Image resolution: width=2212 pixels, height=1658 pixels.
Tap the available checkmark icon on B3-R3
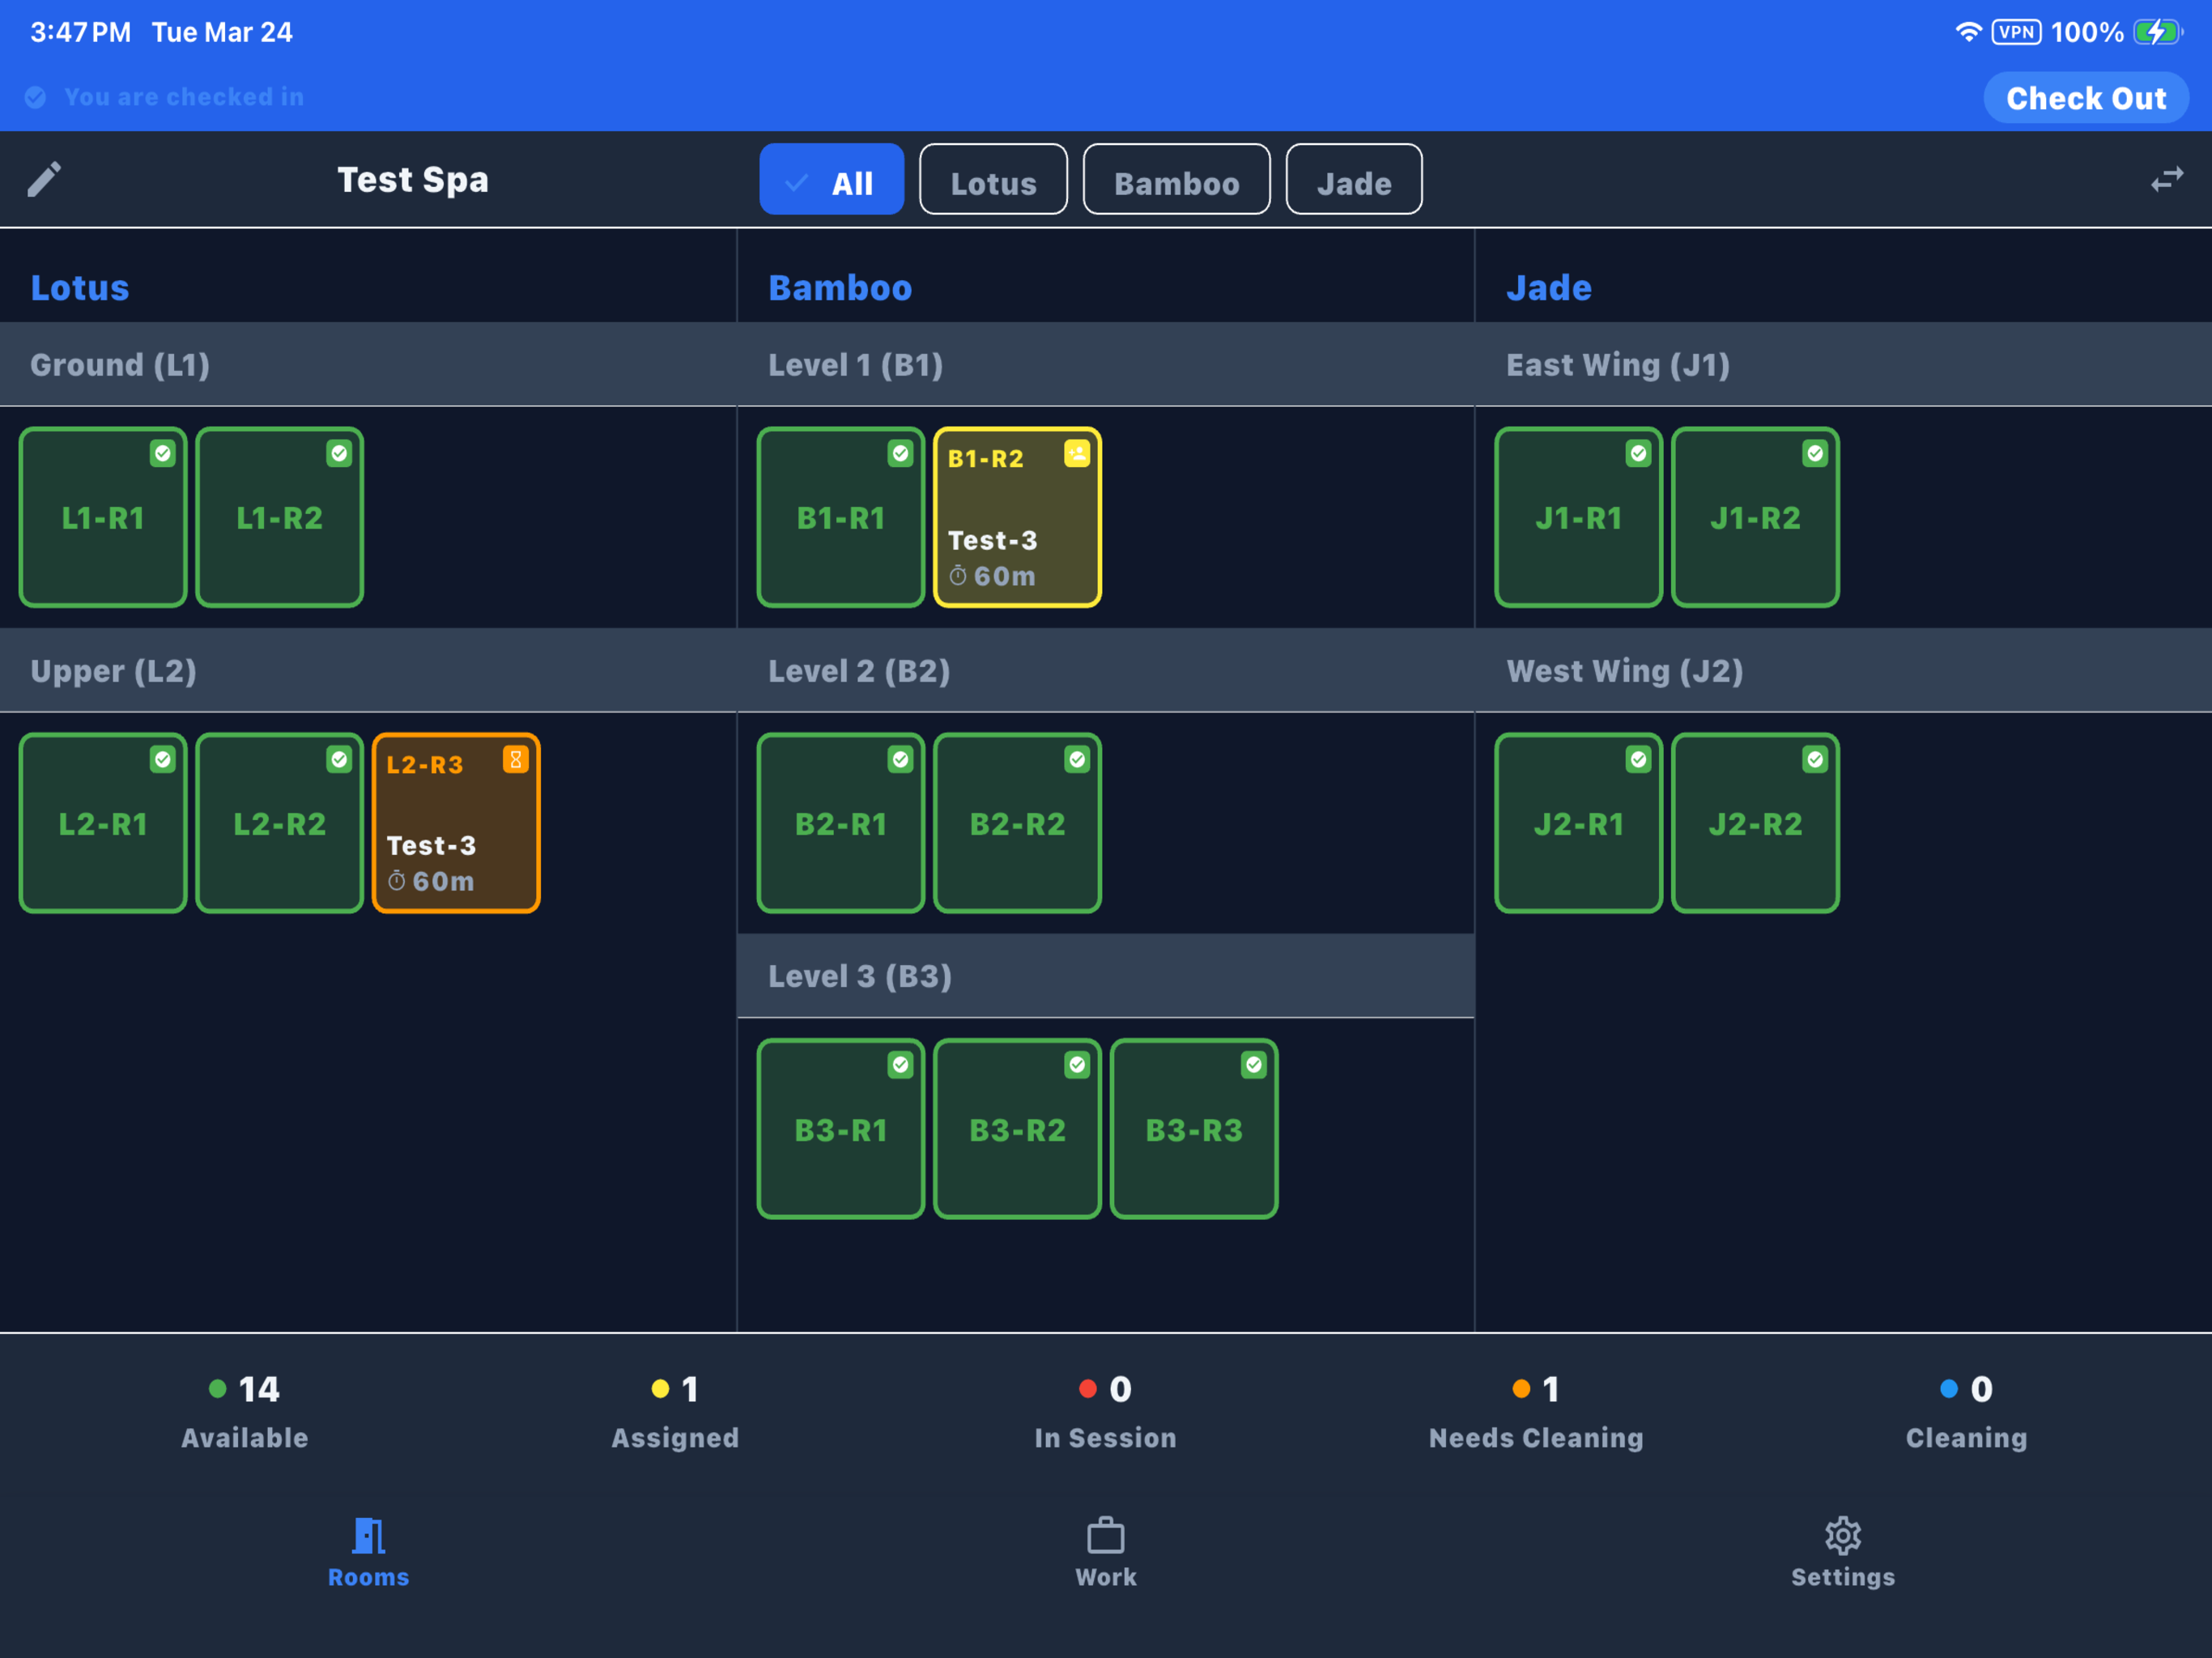(1254, 1065)
